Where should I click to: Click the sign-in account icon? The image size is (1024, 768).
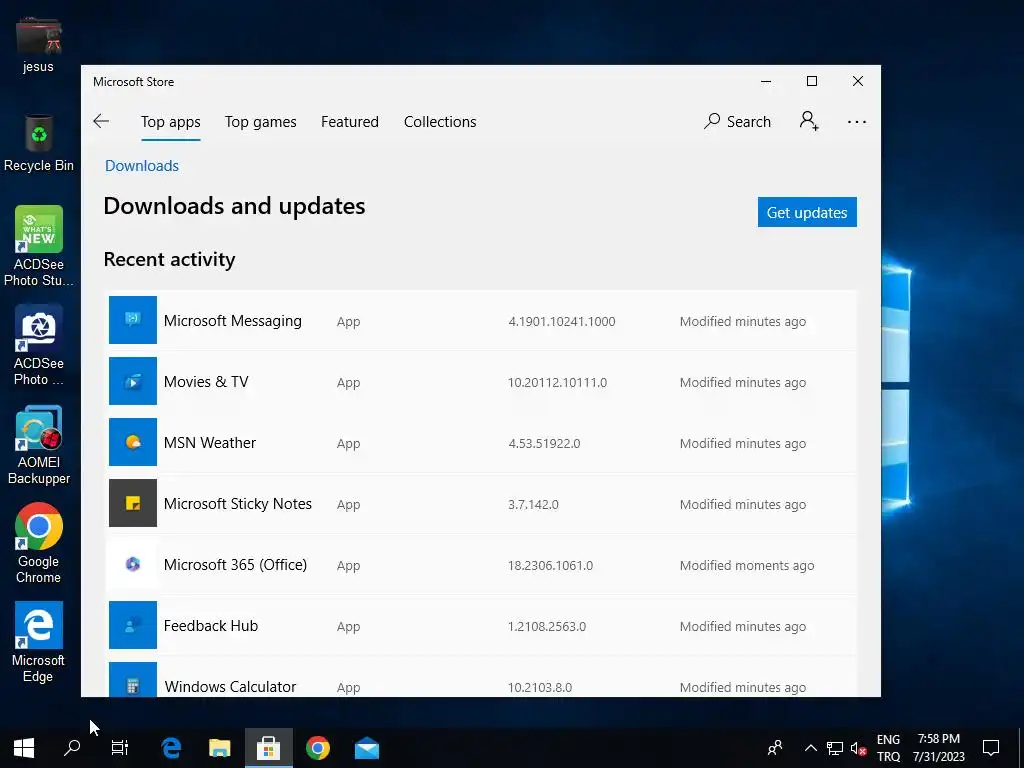[x=809, y=121]
